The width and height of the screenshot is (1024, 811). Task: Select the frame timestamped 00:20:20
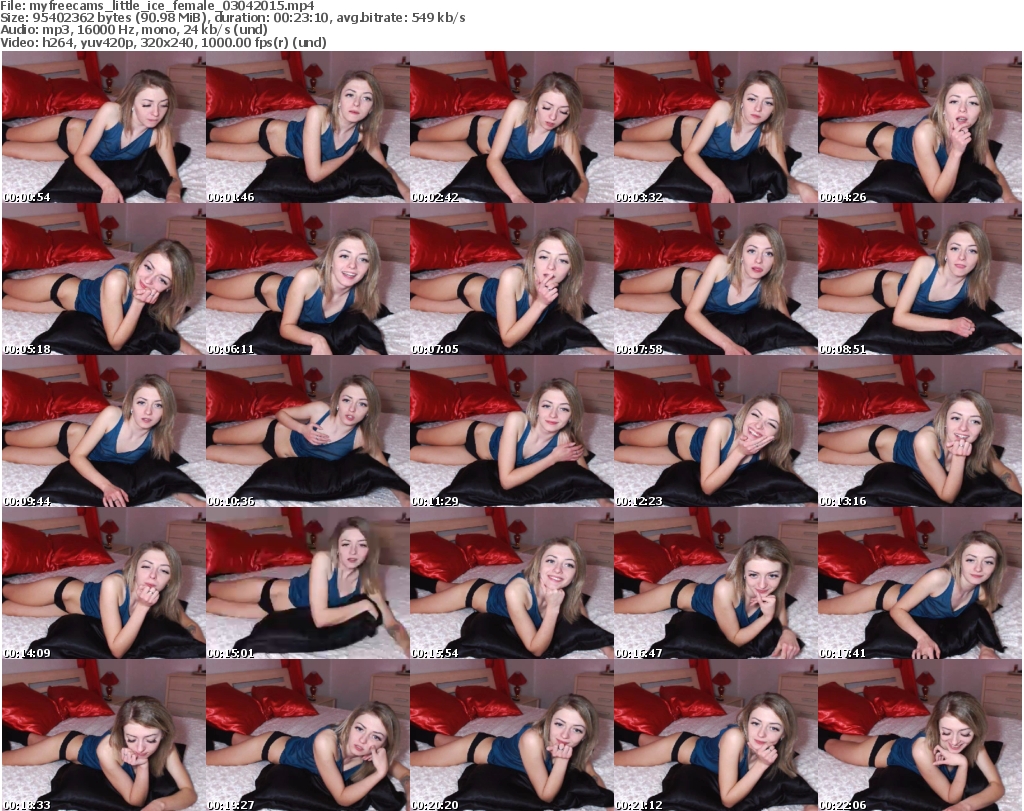(511, 735)
